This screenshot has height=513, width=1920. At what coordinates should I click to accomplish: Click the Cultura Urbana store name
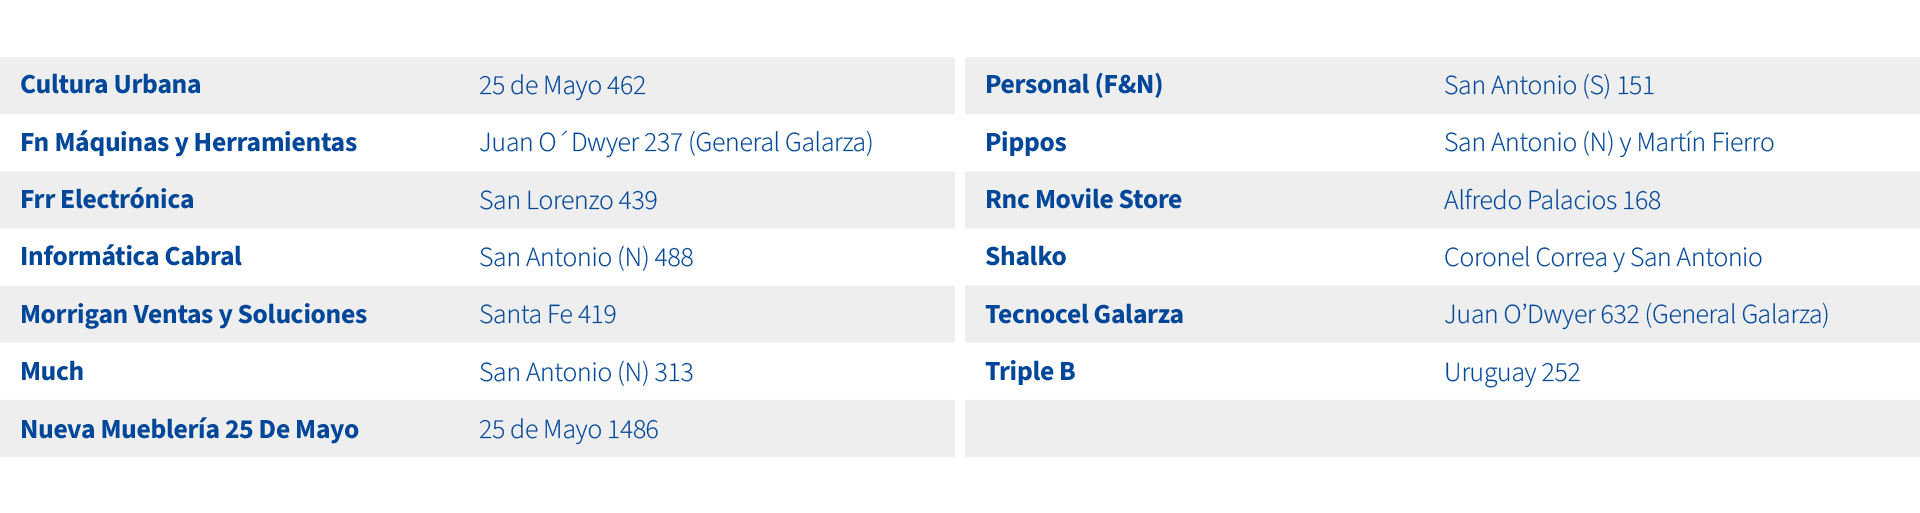[x=110, y=85]
